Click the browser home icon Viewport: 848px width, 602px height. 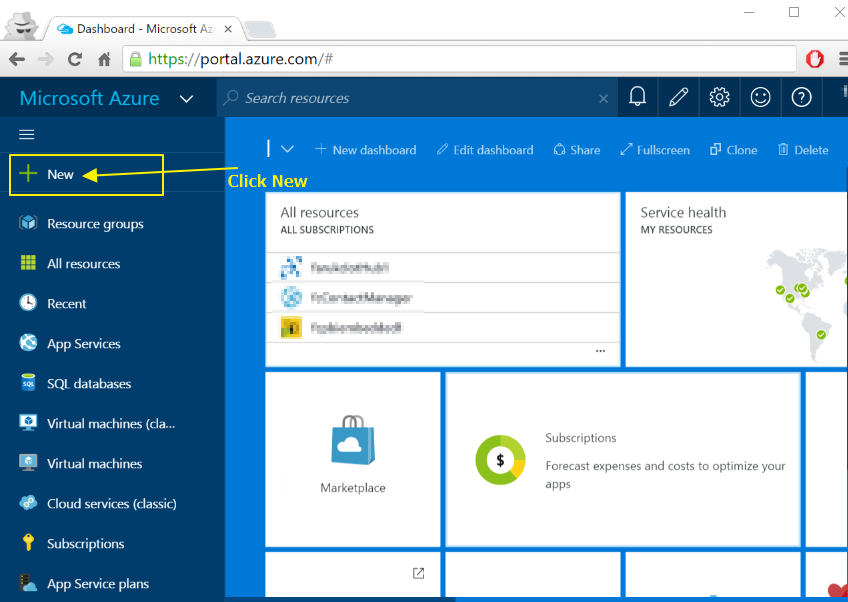point(104,59)
